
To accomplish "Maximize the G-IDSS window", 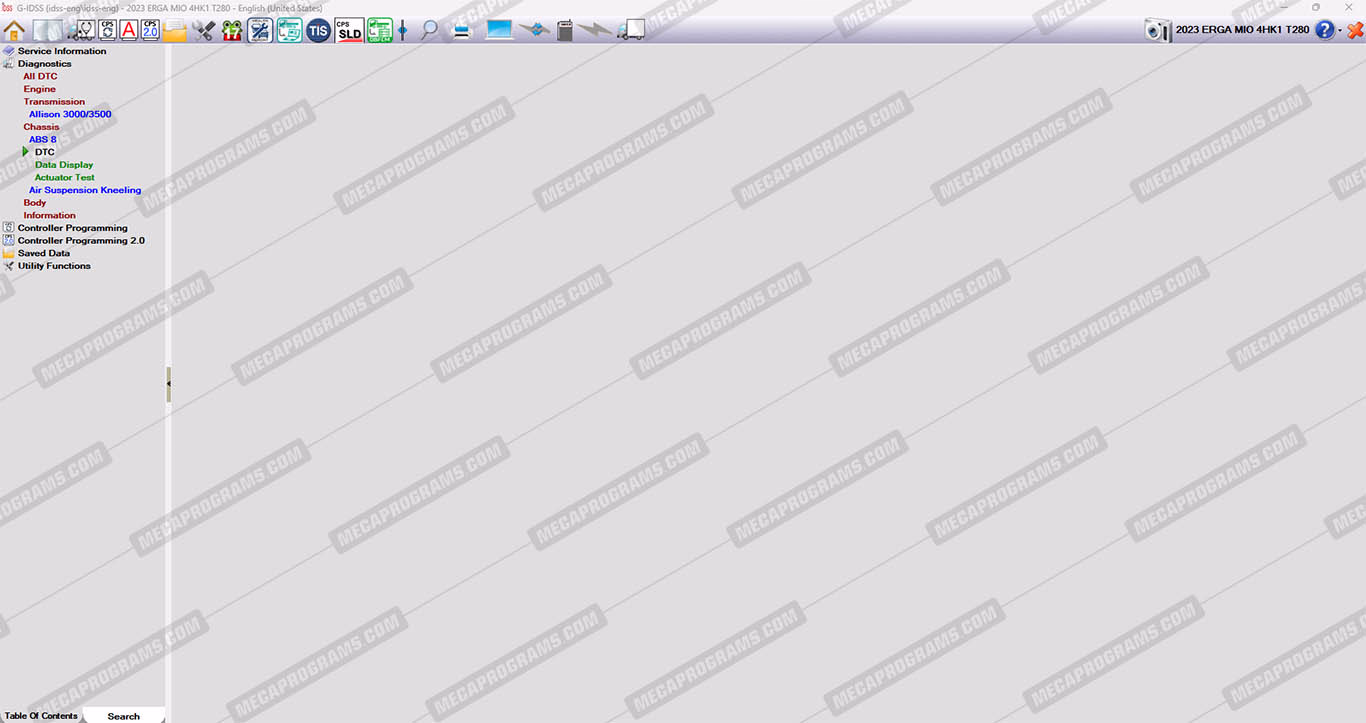I will pos(1316,7).
